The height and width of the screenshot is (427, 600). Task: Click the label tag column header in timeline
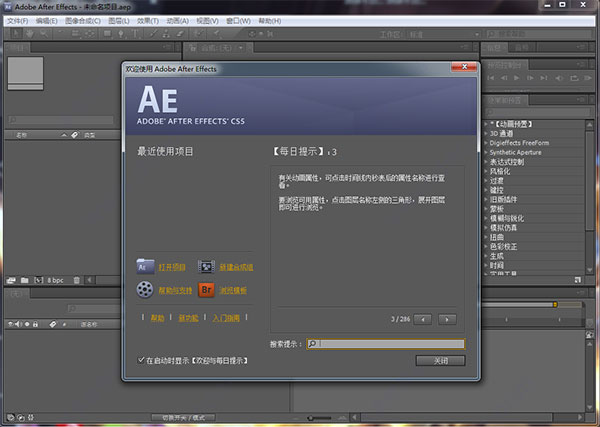(x=53, y=324)
